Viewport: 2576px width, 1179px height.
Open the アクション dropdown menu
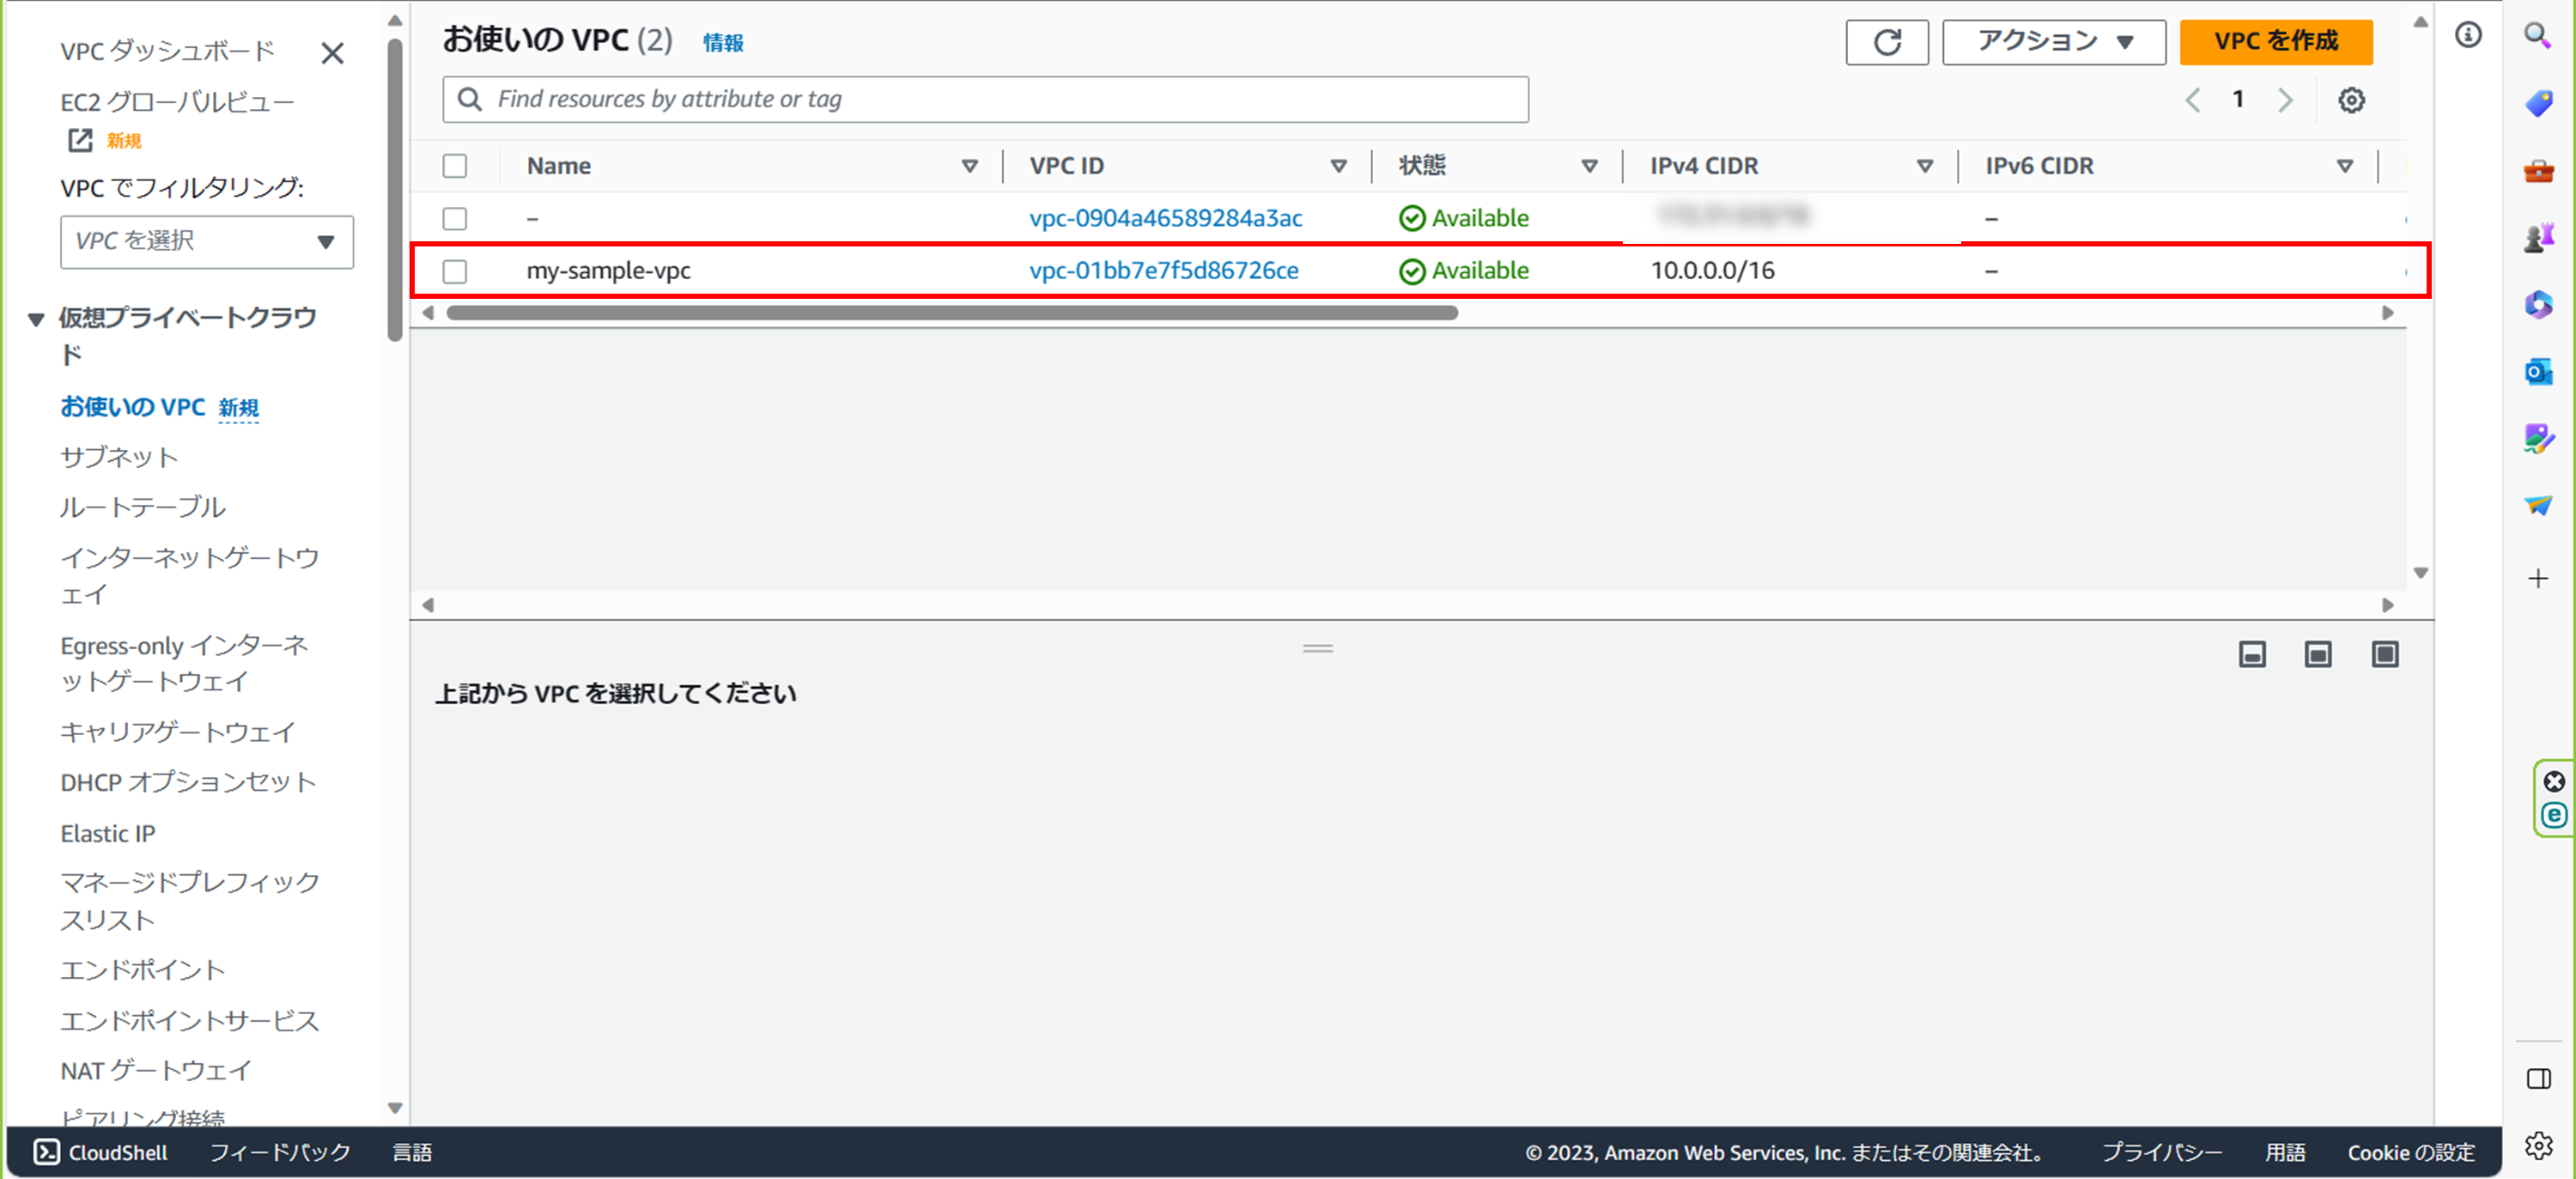(2053, 42)
